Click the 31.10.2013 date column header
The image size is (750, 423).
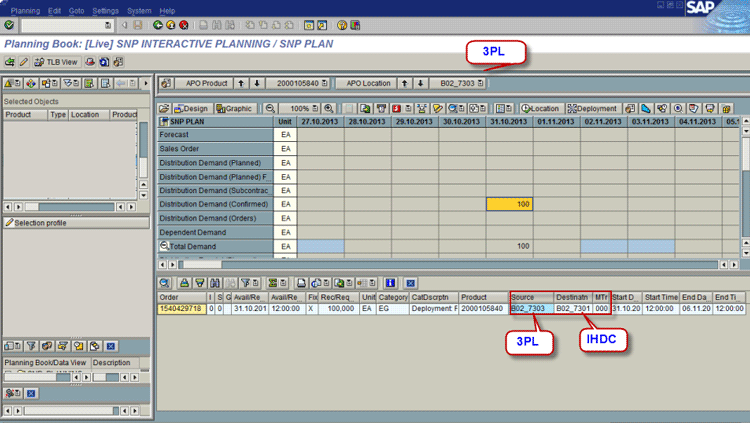click(x=509, y=122)
